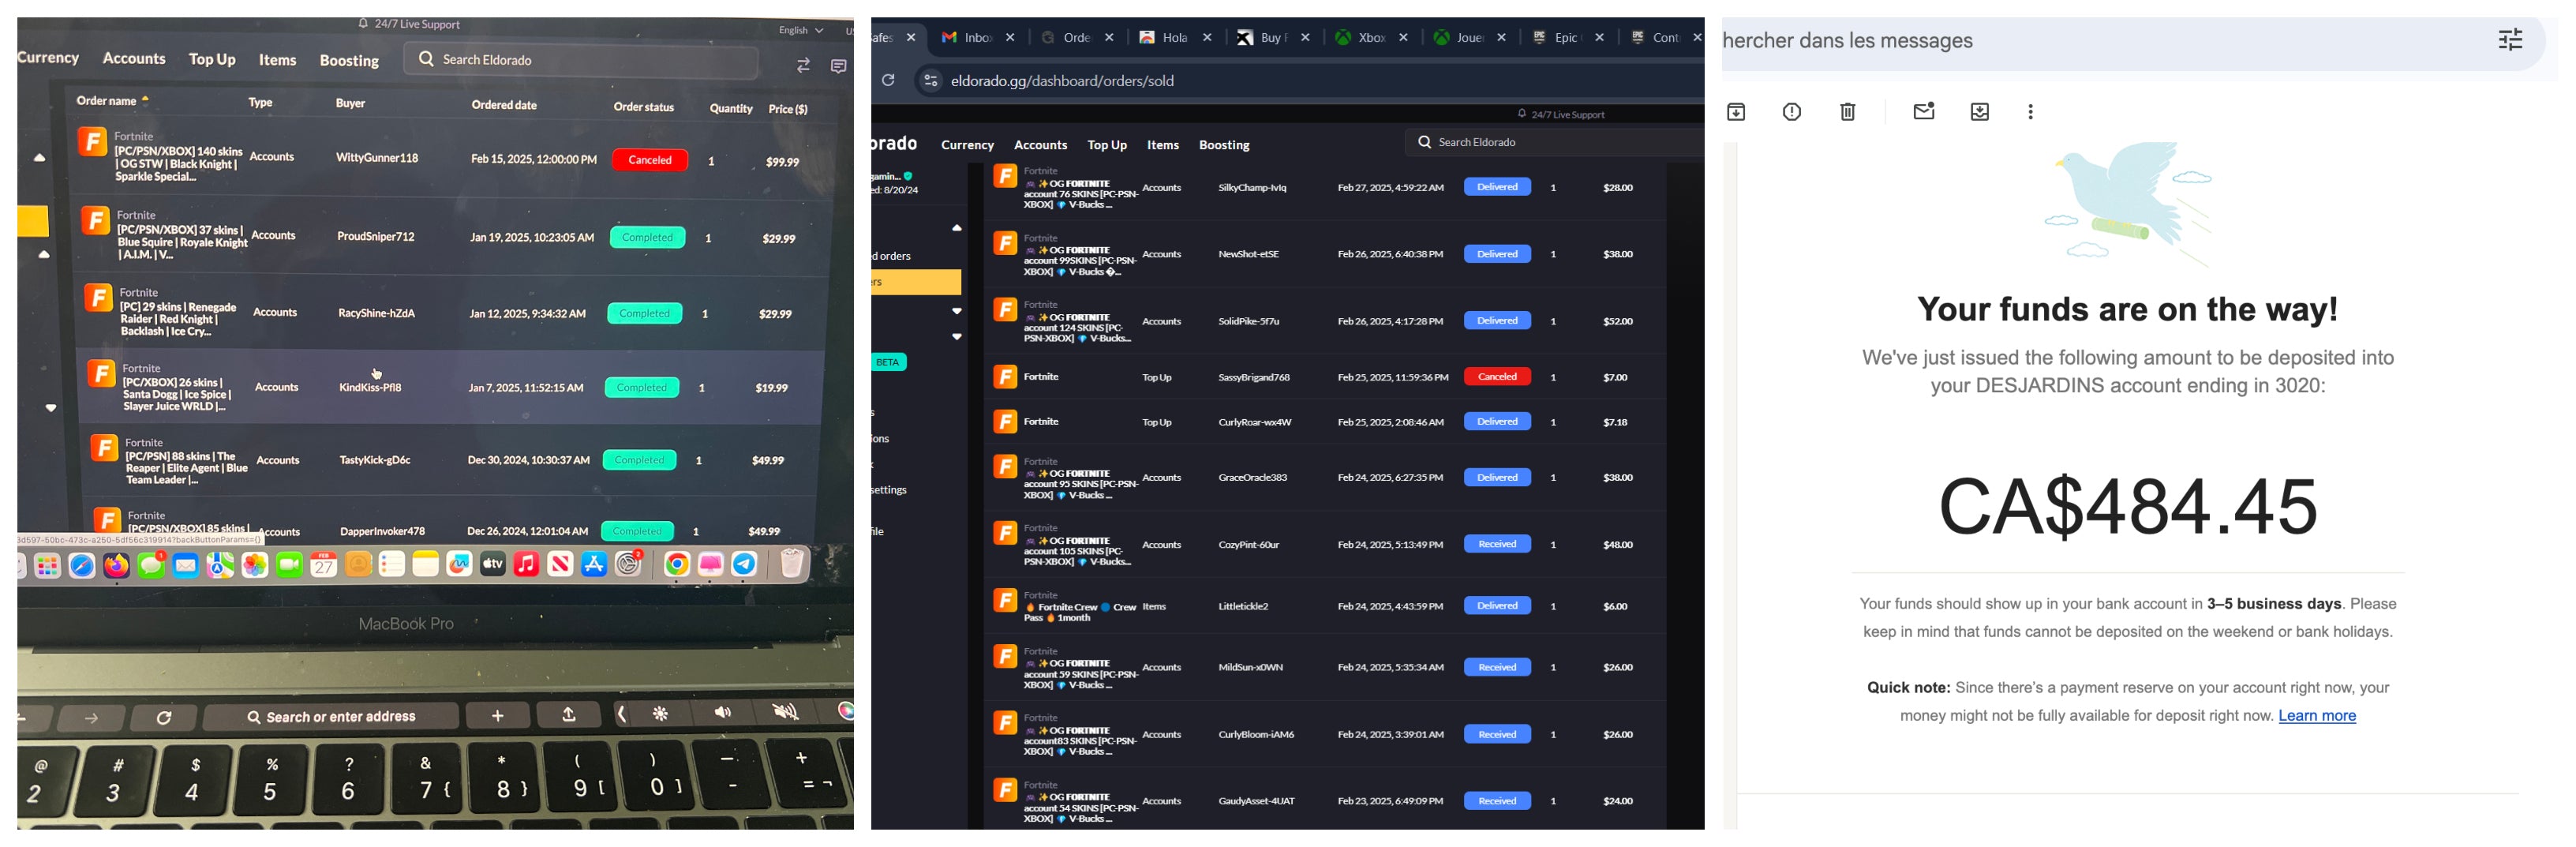The height and width of the screenshot is (847, 2576).
Task: Archive the email in Gmail toolbar
Action: click(x=1736, y=112)
